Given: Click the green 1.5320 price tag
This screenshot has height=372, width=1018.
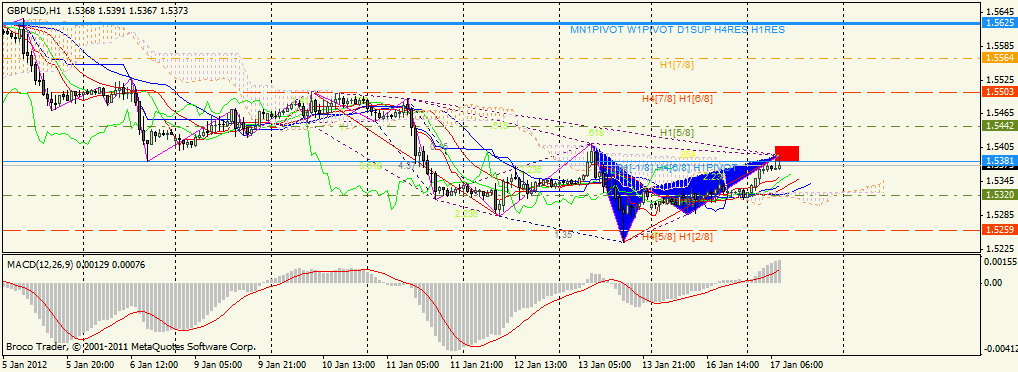Looking at the screenshot, I should coord(1000,195).
